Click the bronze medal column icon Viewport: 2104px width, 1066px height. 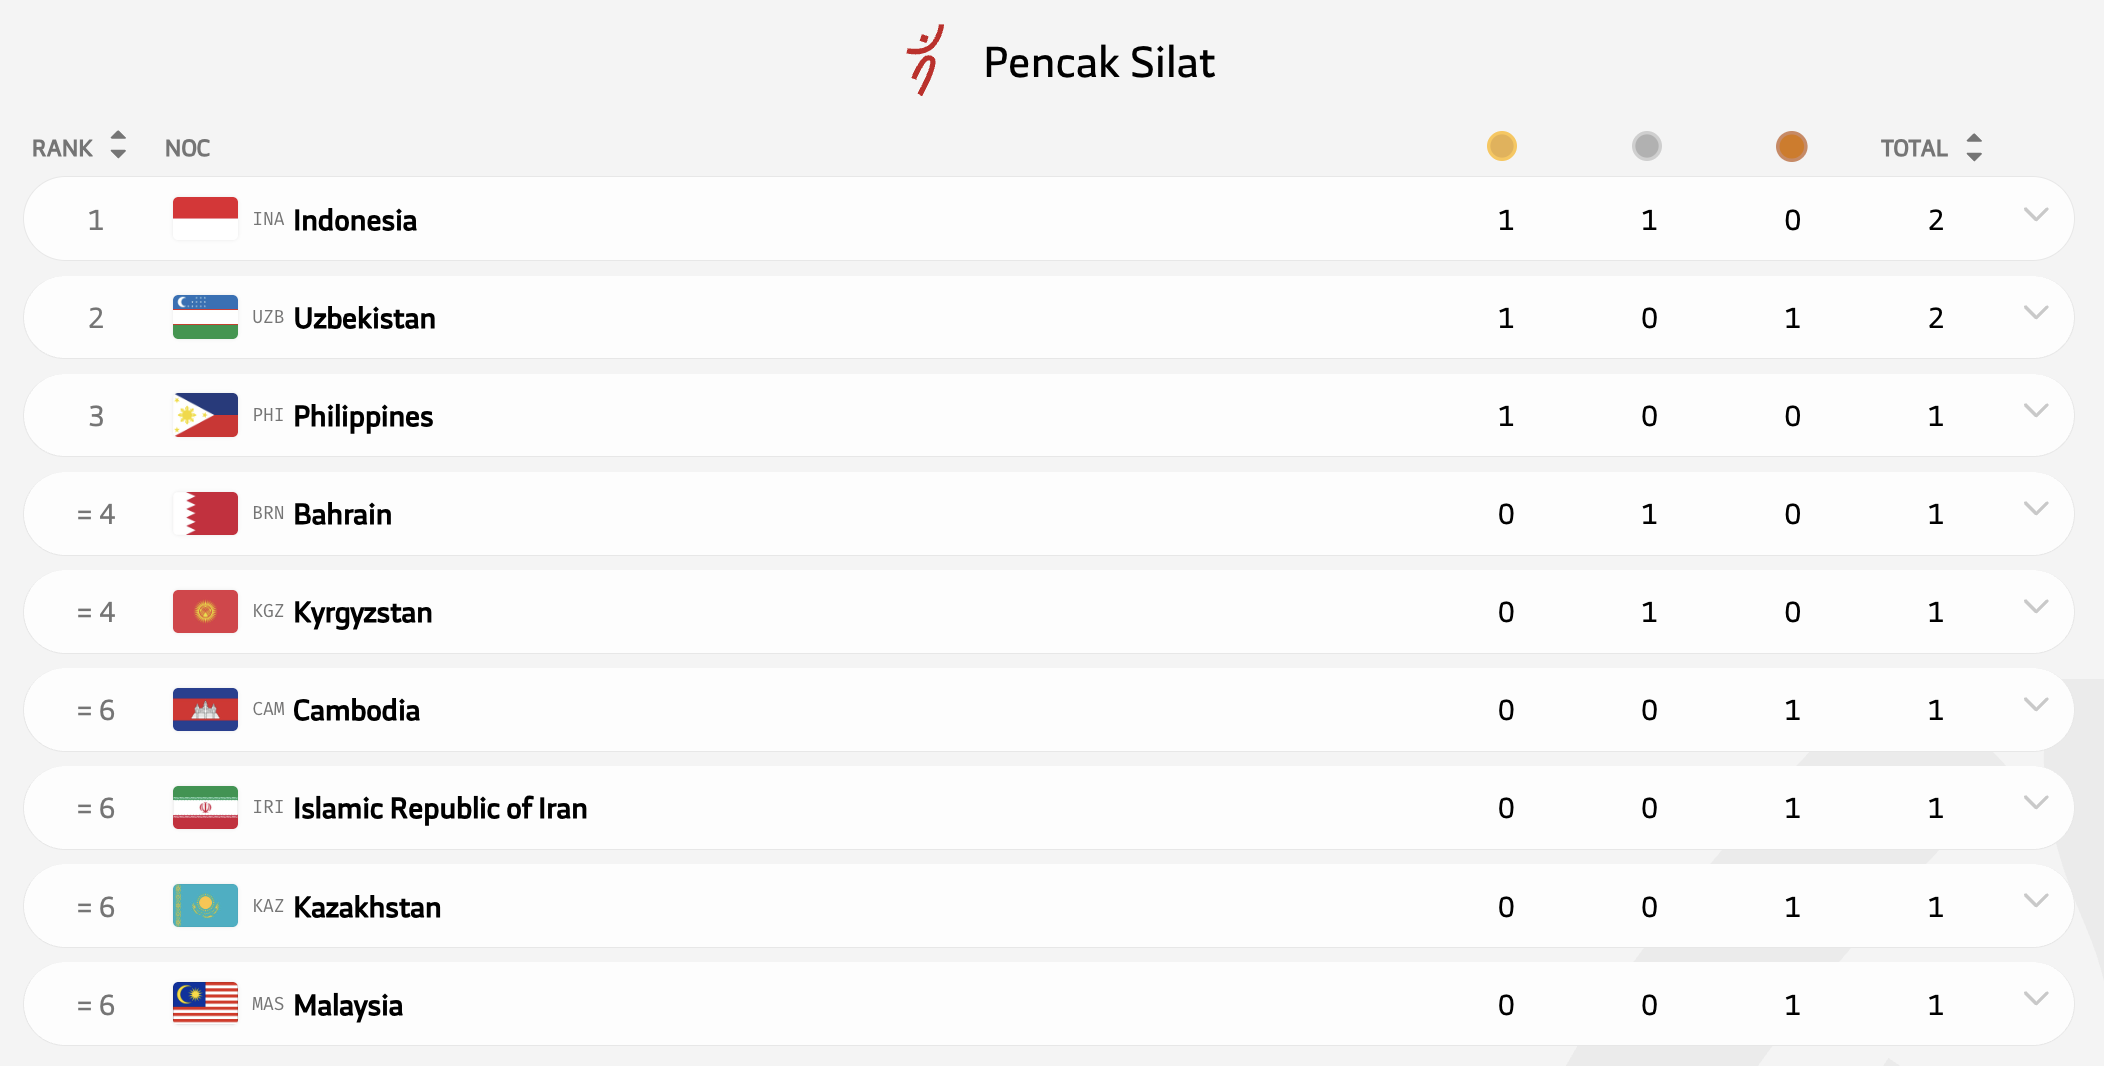tap(1791, 146)
